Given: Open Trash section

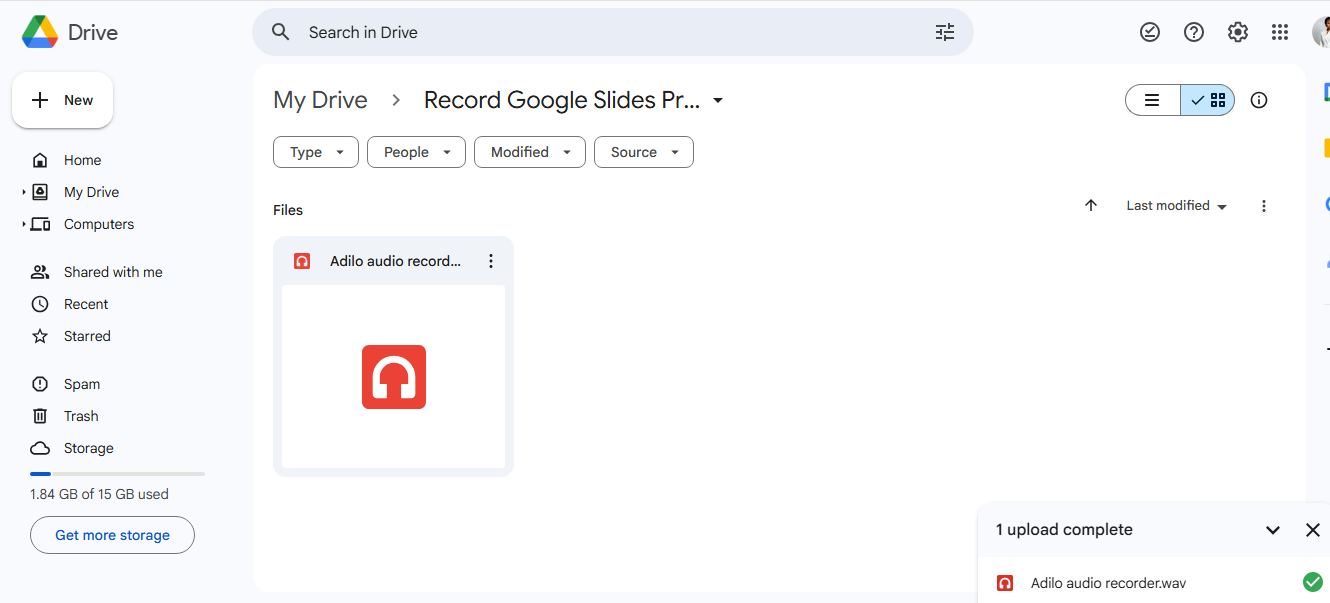Looking at the screenshot, I should (81, 416).
